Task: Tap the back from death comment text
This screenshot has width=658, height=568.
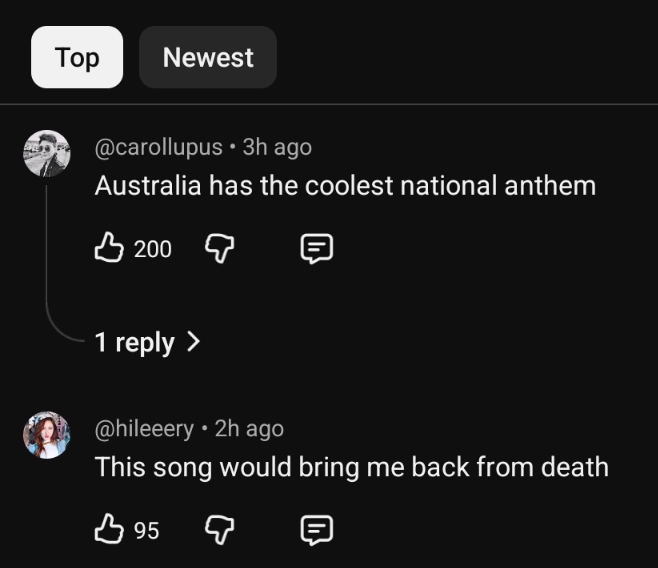Action: [351, 467]
